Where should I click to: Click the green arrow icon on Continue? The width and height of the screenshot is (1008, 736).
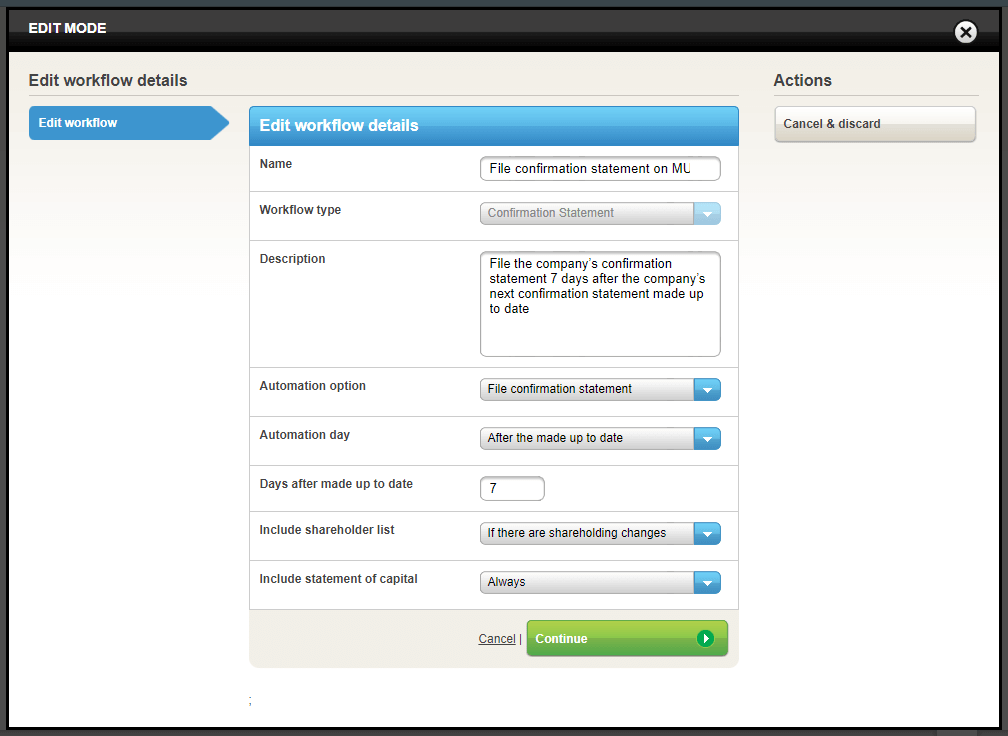[x=706, y=638]
